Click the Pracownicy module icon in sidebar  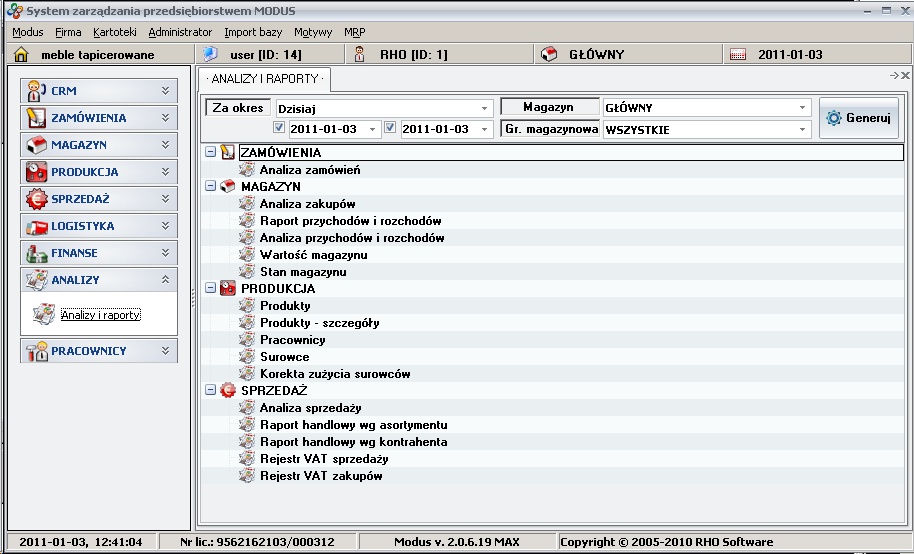pyautogui.click(x=36, y=351)
